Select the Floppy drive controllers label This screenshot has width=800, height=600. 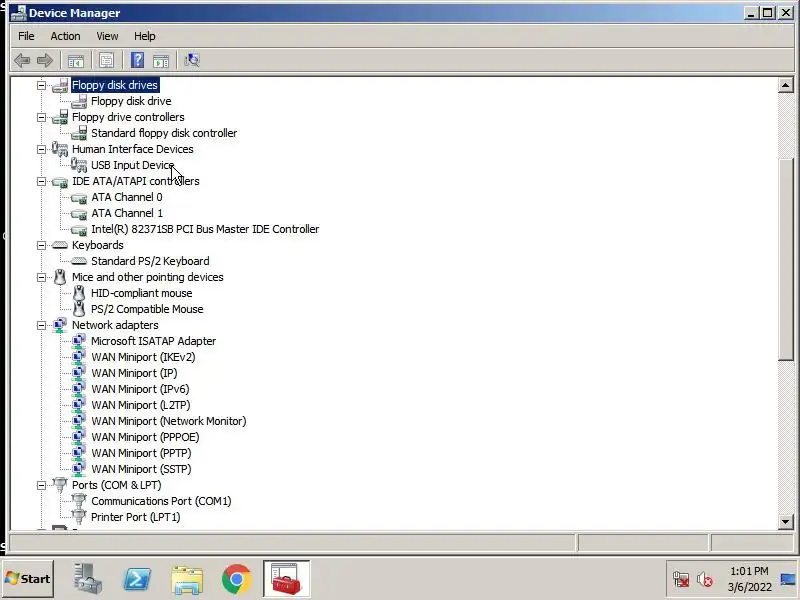pos(128,117)
